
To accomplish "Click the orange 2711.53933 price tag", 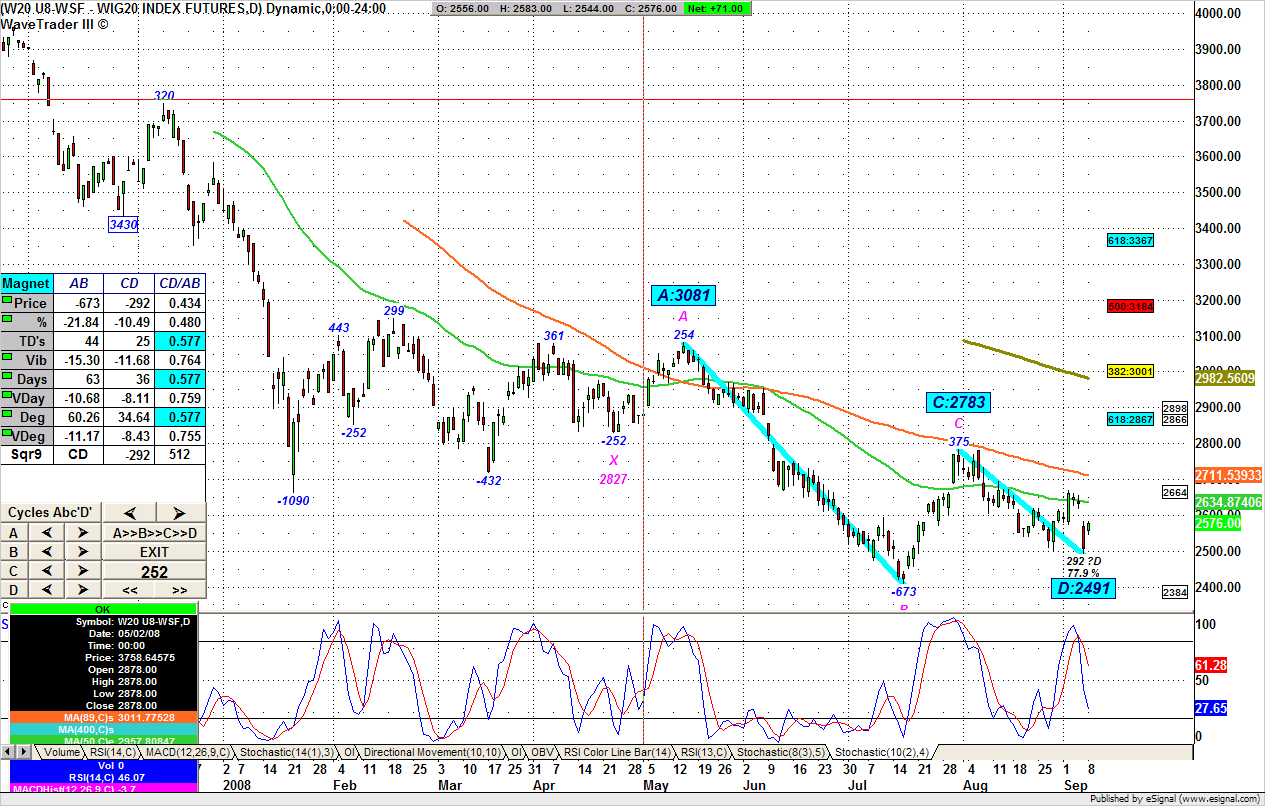I will pos(1229,475).
